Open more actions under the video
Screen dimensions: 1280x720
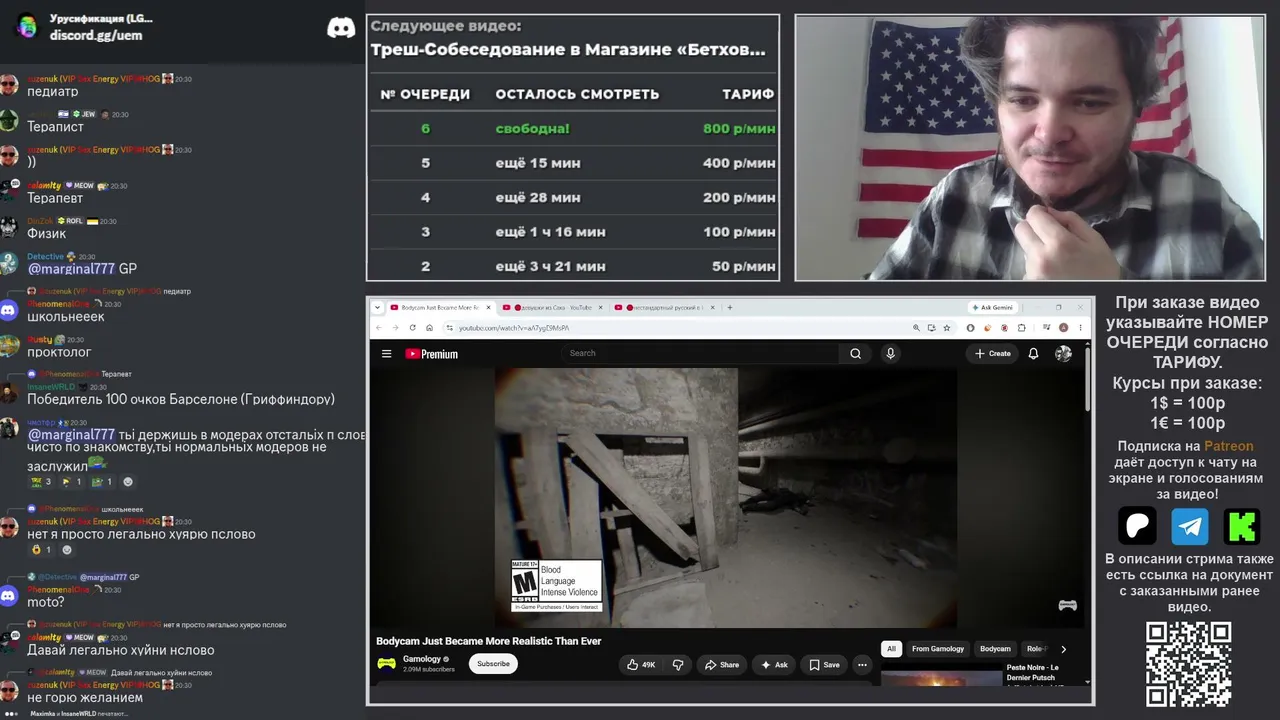862,664
